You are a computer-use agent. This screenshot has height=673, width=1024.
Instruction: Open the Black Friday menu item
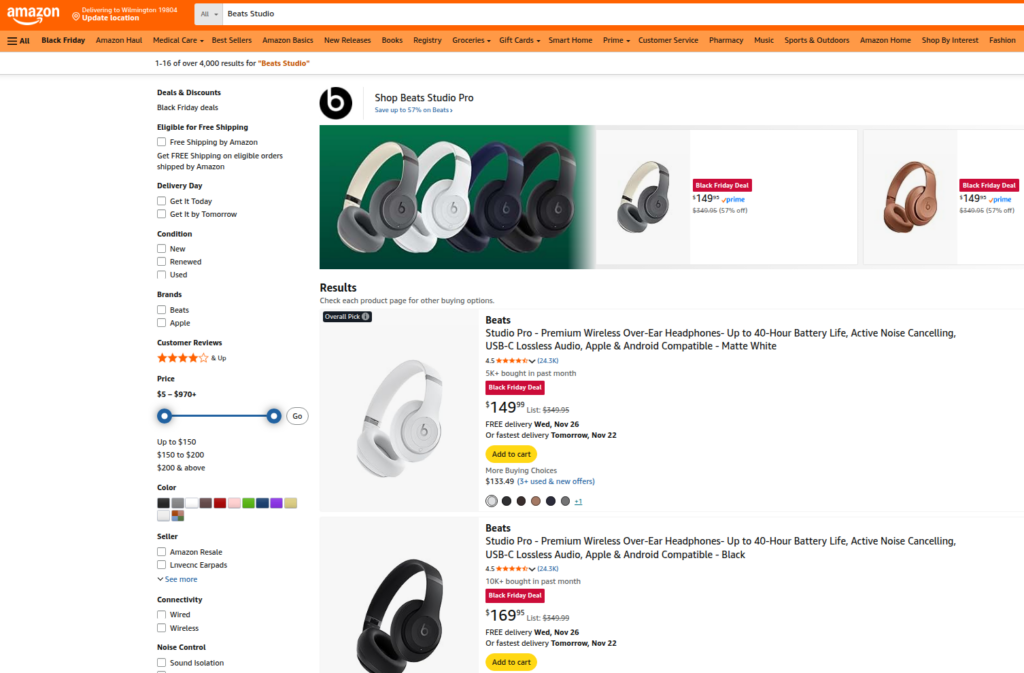pyautogui.click(x=62, y=40)
